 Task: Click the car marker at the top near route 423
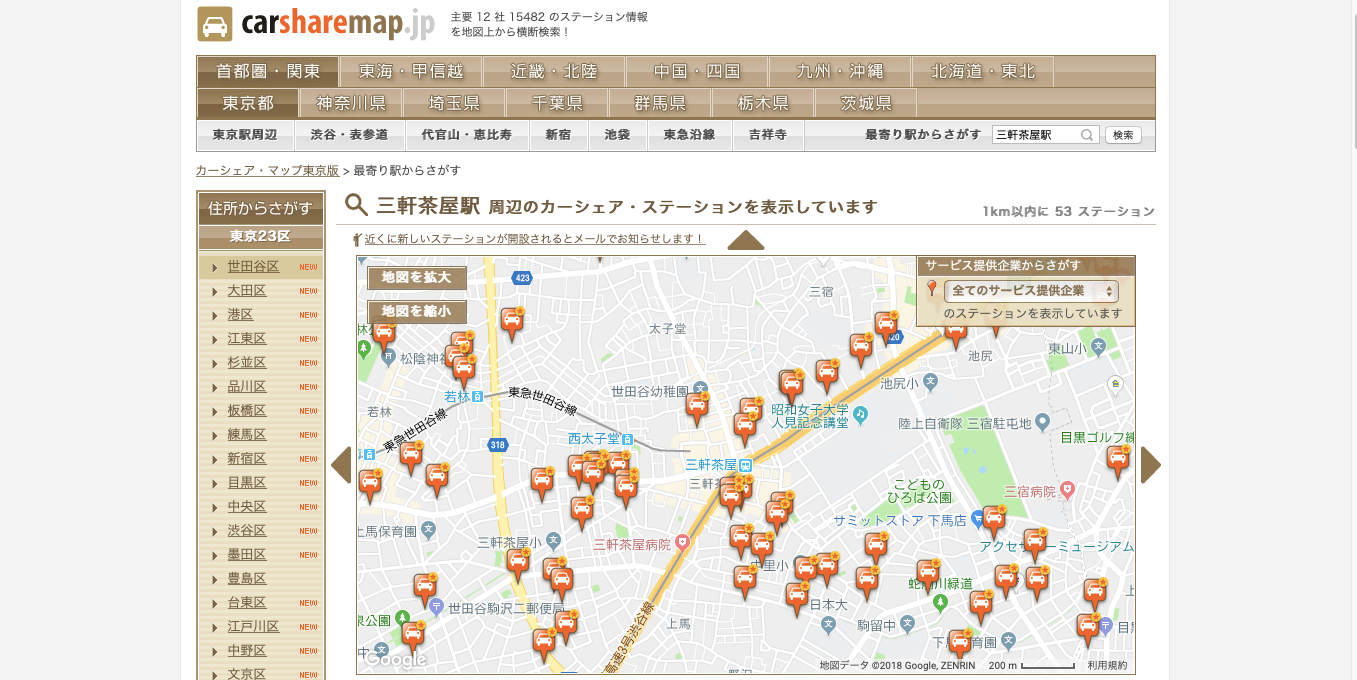(512, 324)
